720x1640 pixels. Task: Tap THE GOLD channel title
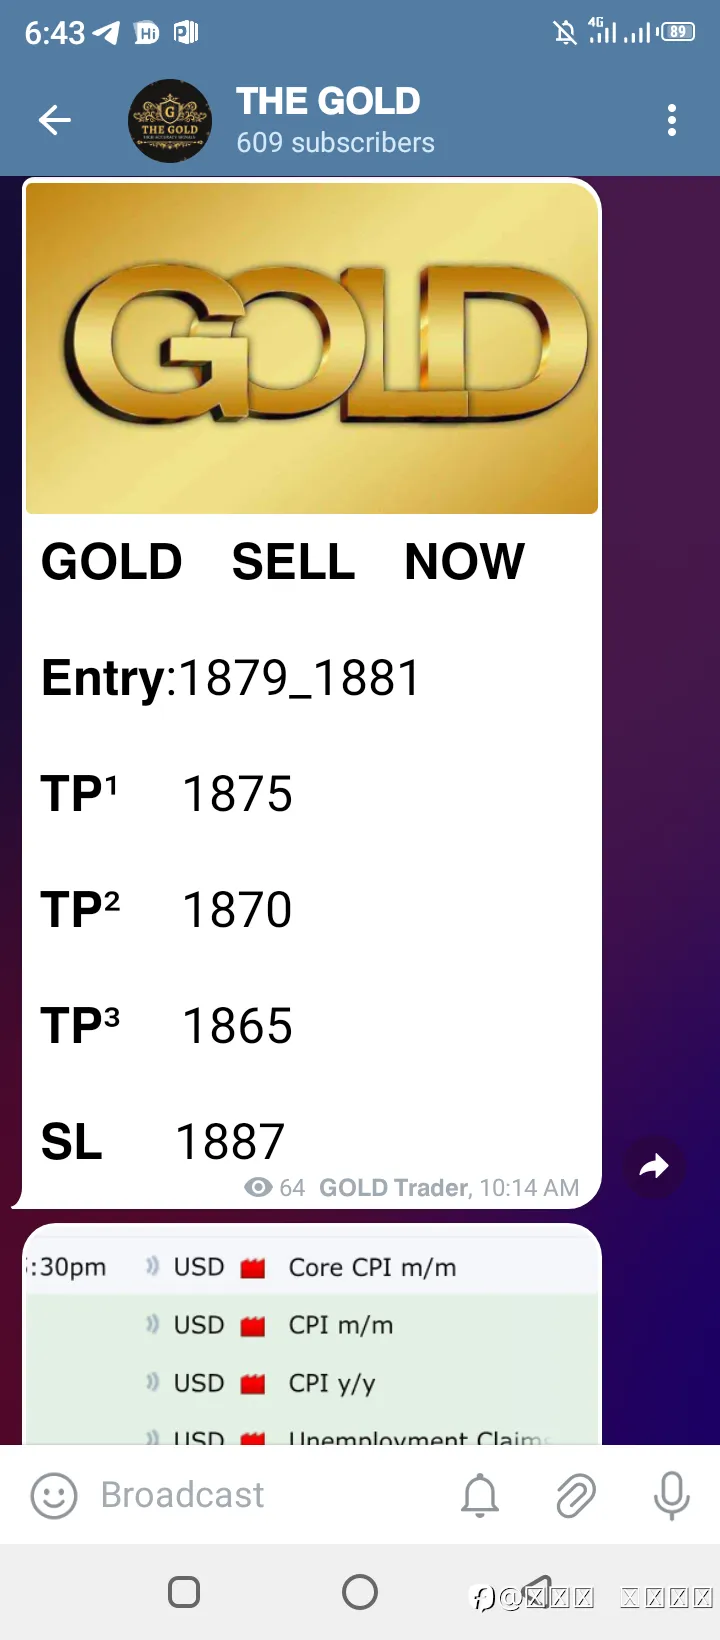coord(328,101)
